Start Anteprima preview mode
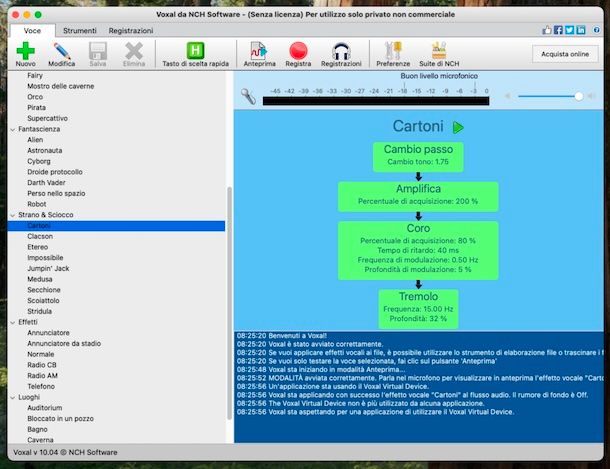Image resolution: width=610 pixels, height=469 pixels. click(259, 54)
